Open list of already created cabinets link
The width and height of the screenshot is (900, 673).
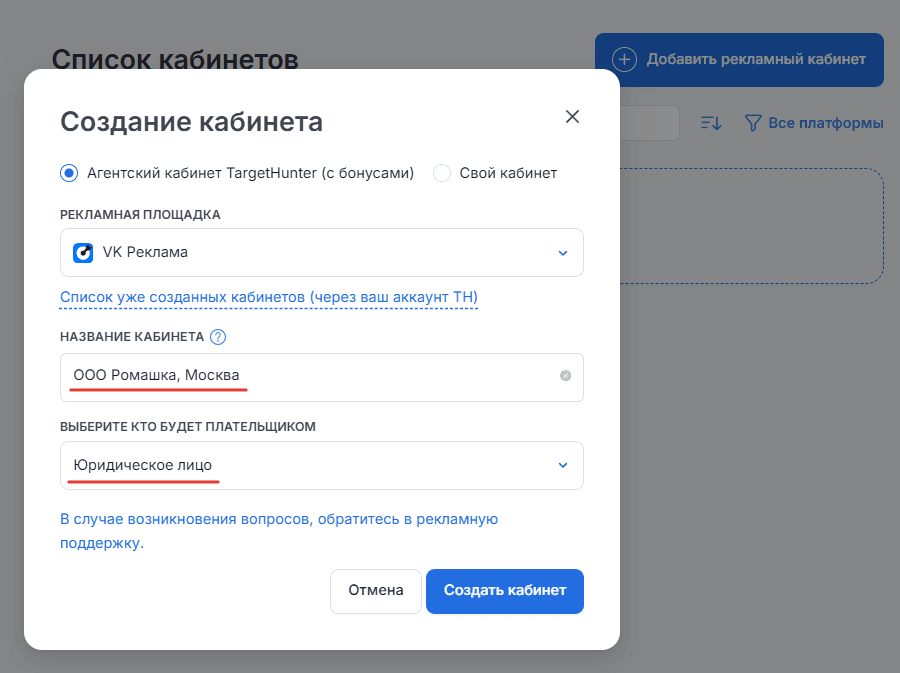pos(269,297)
